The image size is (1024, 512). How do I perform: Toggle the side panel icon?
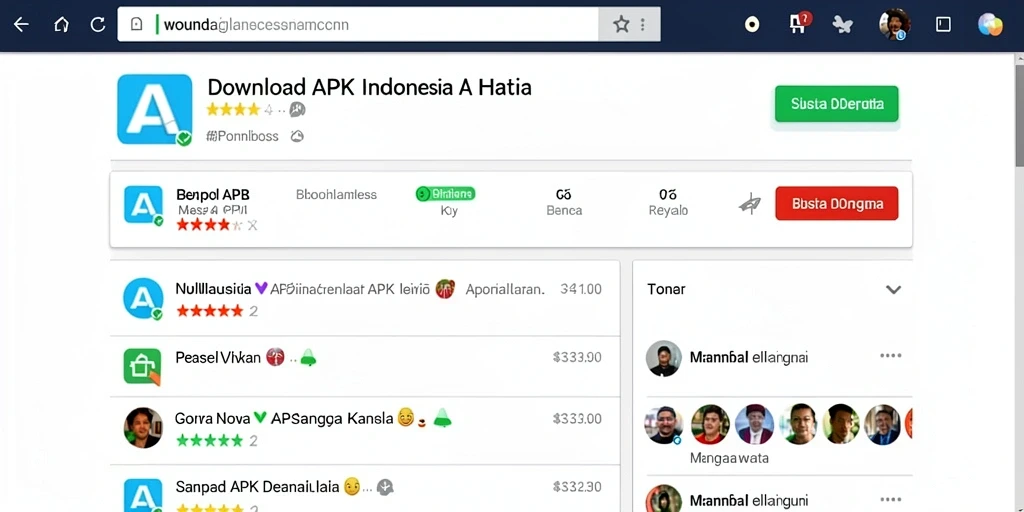click(x=943, y=25)
